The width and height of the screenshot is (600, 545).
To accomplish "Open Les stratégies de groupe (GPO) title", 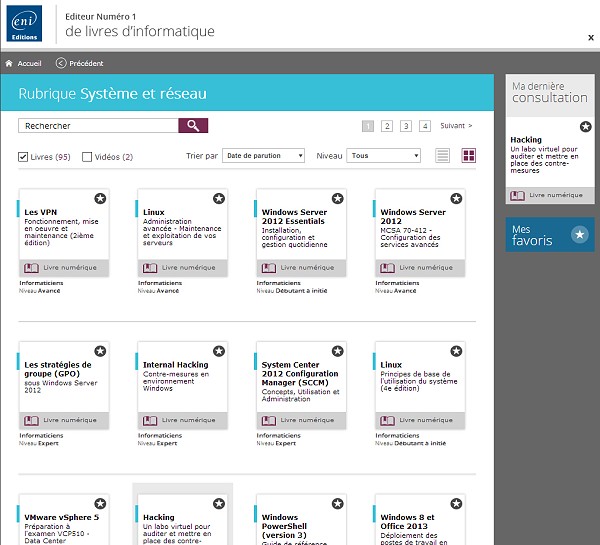I will coord(58,369).
